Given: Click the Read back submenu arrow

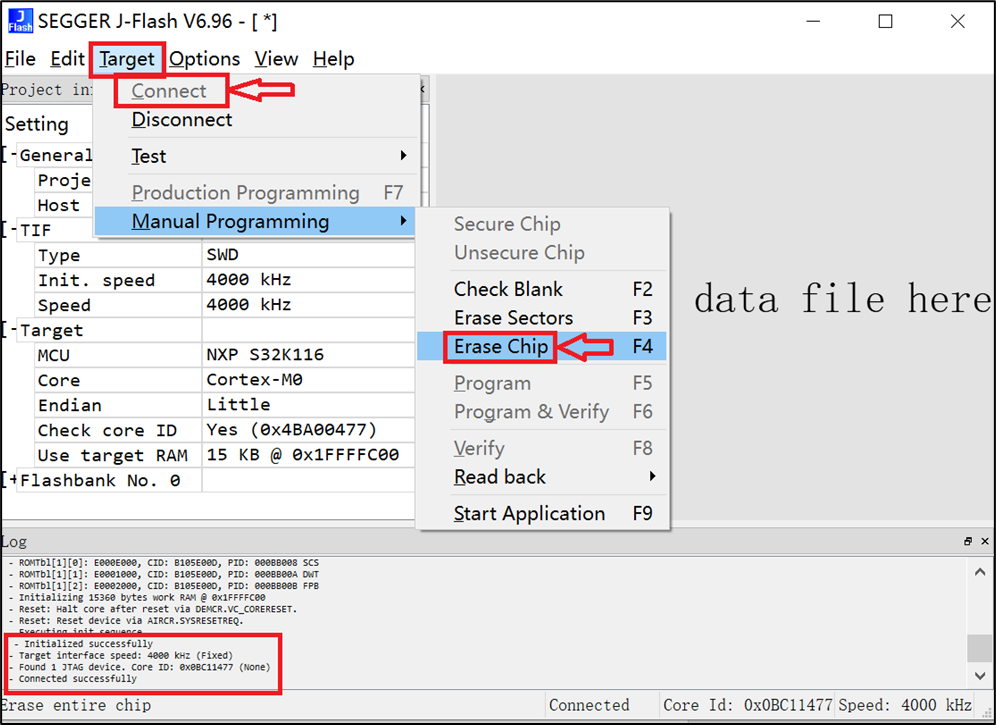Looking at the screenshot, I should pos(652,477).
